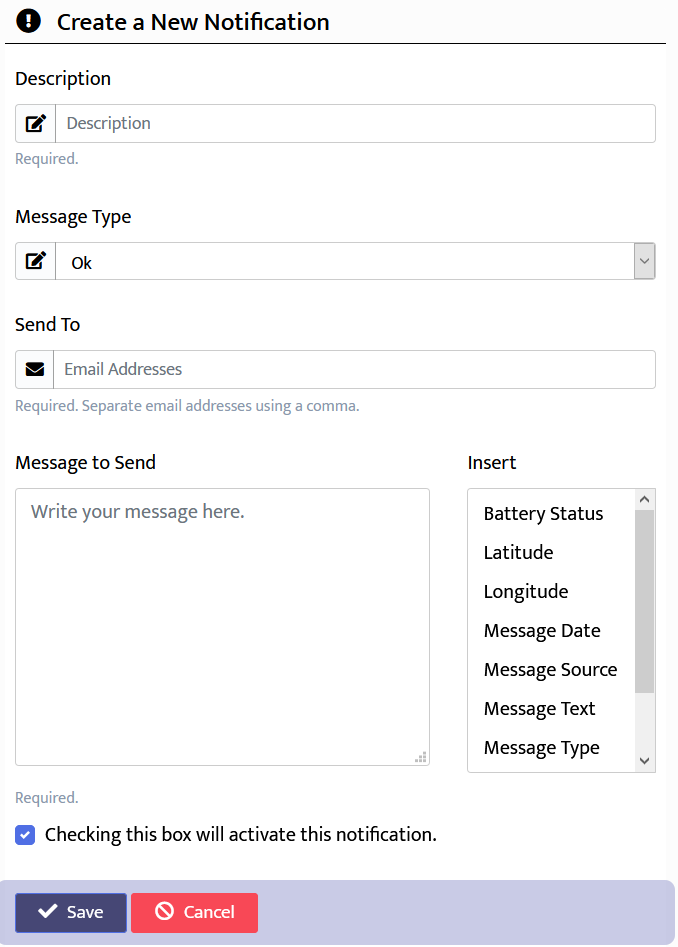The height and width of the screenshot is (947, 678).
Task: Click the edit icon beside Description field
Action: click(36, 124)
